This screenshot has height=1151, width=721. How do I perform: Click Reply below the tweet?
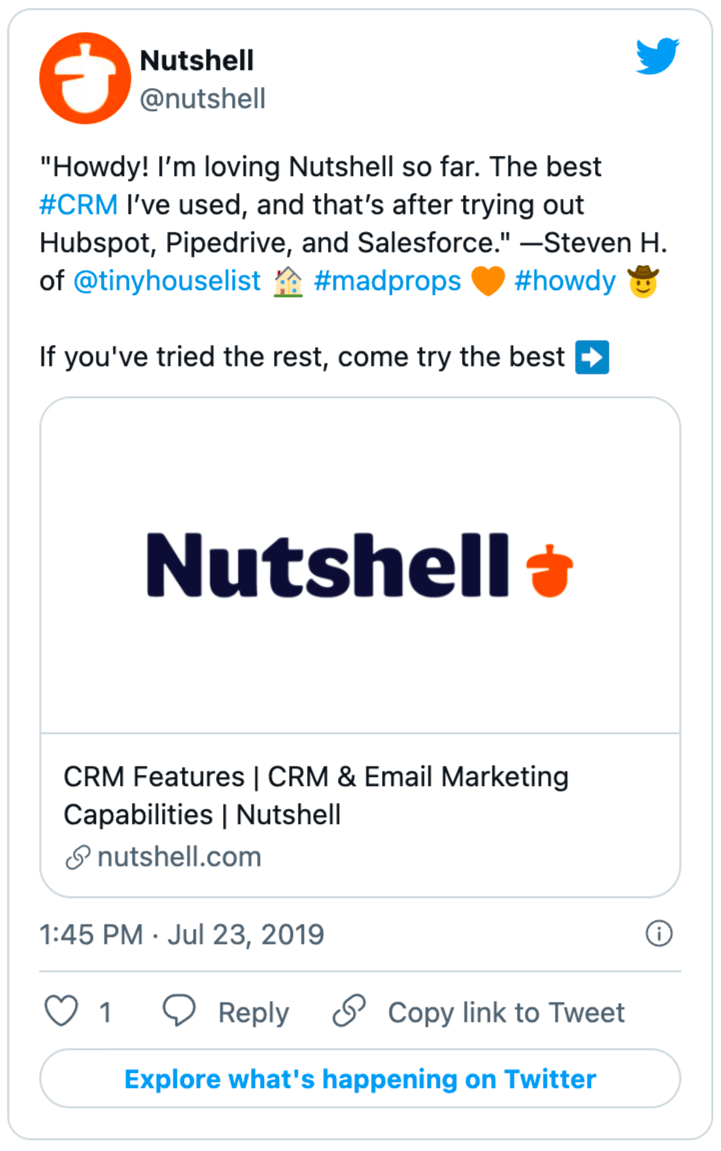click(x=253, y=1012)
